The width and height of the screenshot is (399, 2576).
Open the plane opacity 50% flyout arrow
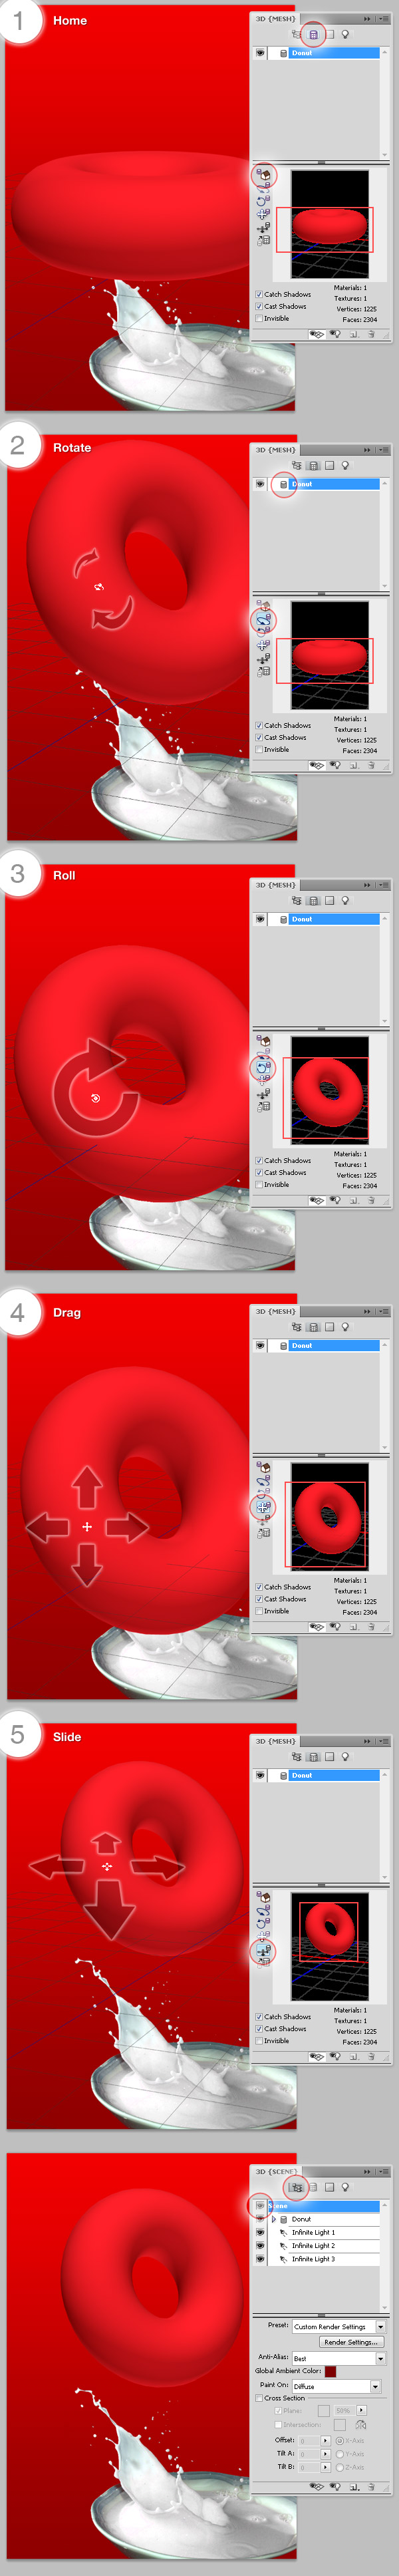361,2411
